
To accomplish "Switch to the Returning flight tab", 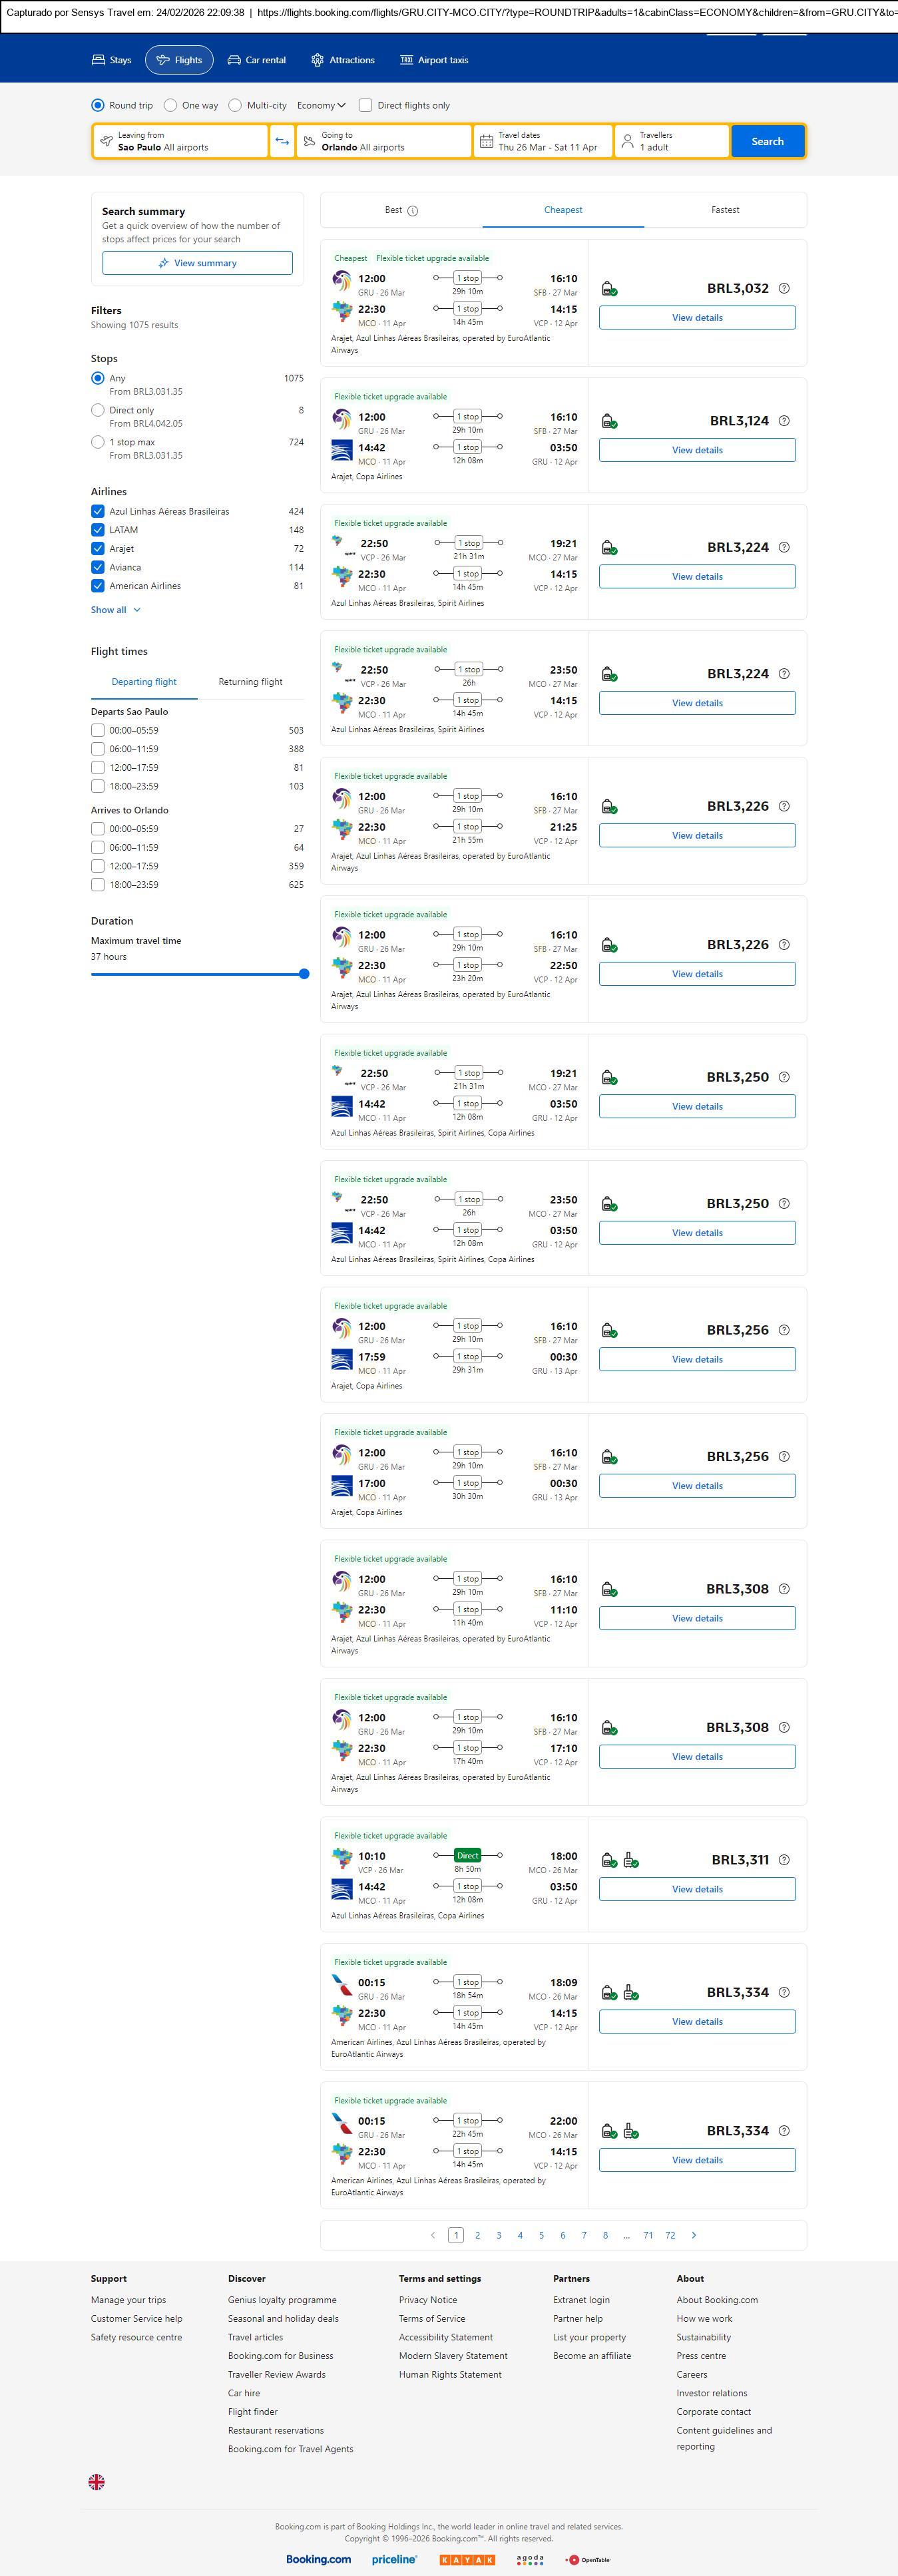I will (250, 682).
